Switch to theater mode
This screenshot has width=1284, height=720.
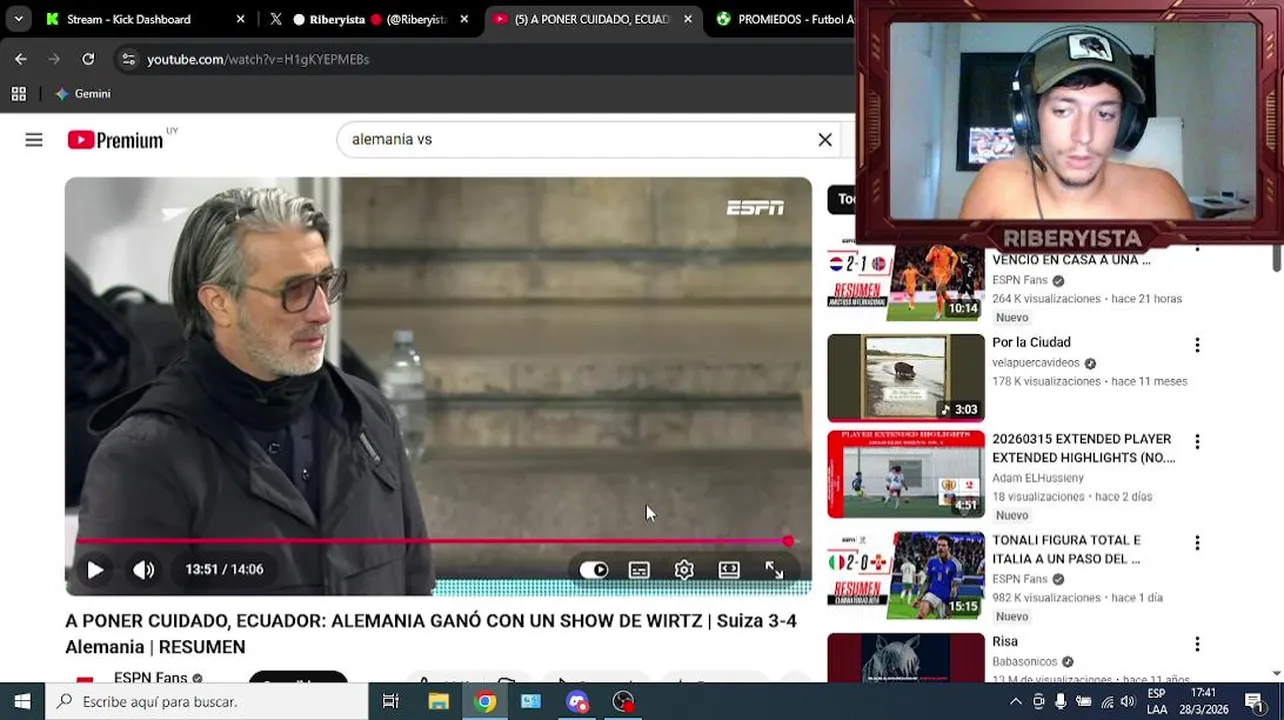tap(729, 570)
